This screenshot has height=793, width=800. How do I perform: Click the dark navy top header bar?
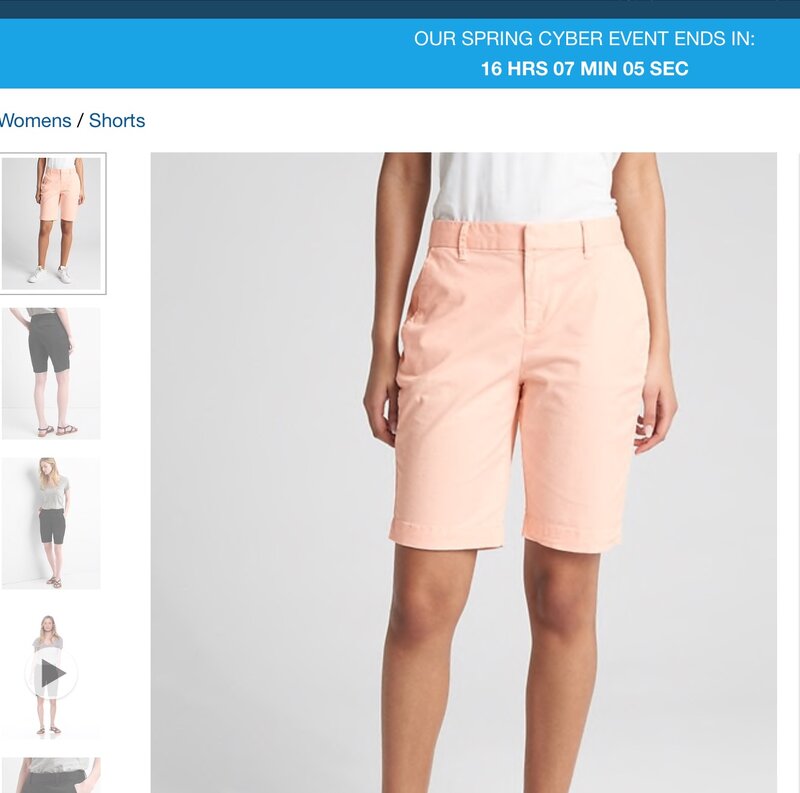(x=400, y=9)
